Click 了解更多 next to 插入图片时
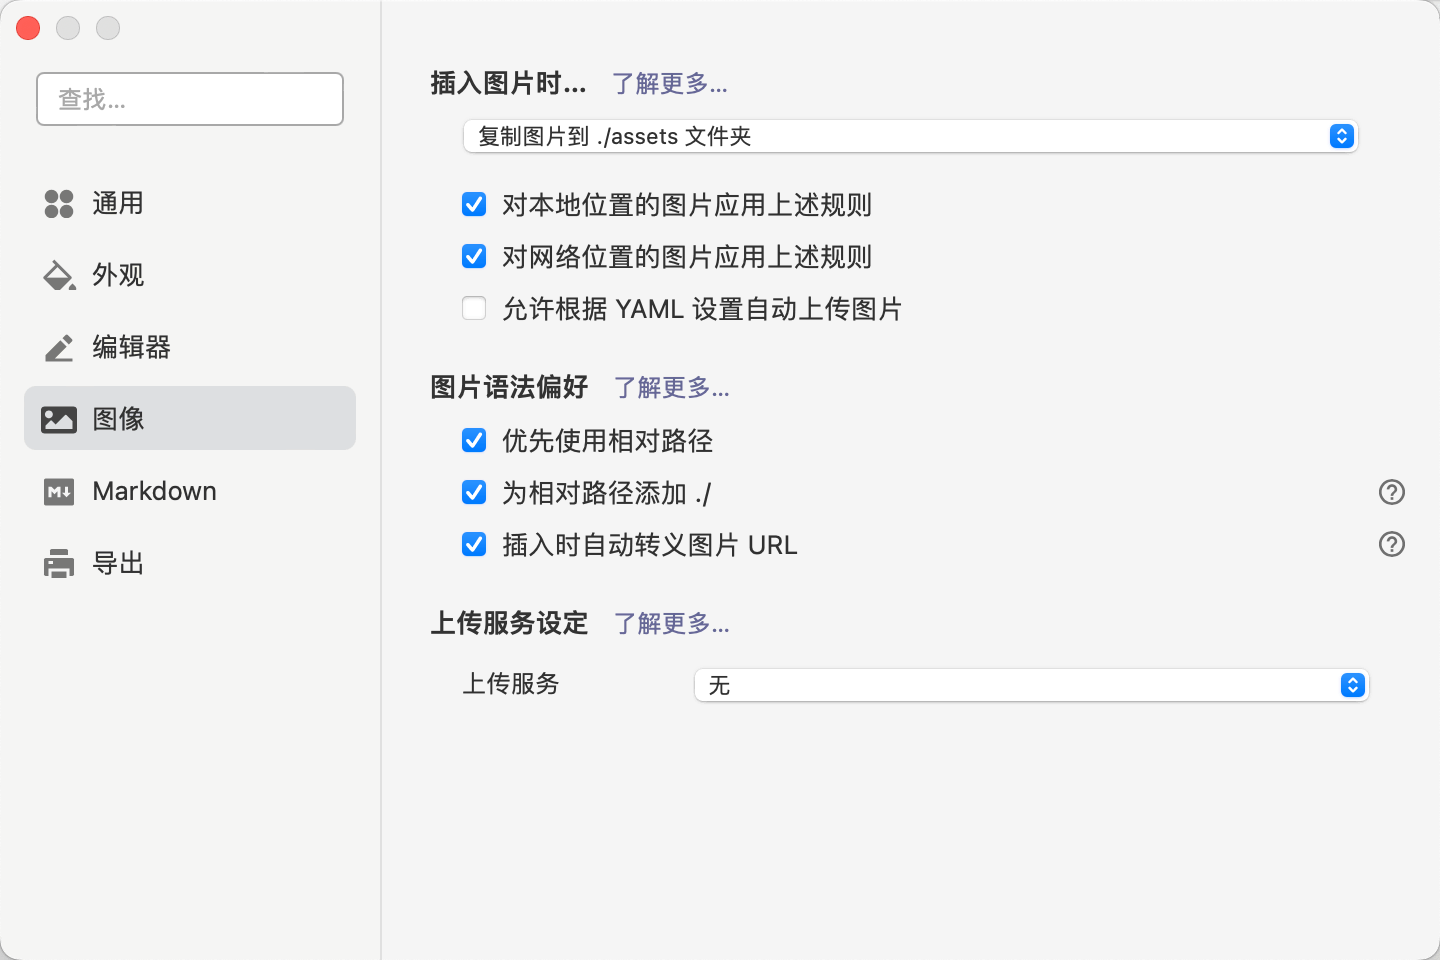The image size is (1440, 960). 671,84
